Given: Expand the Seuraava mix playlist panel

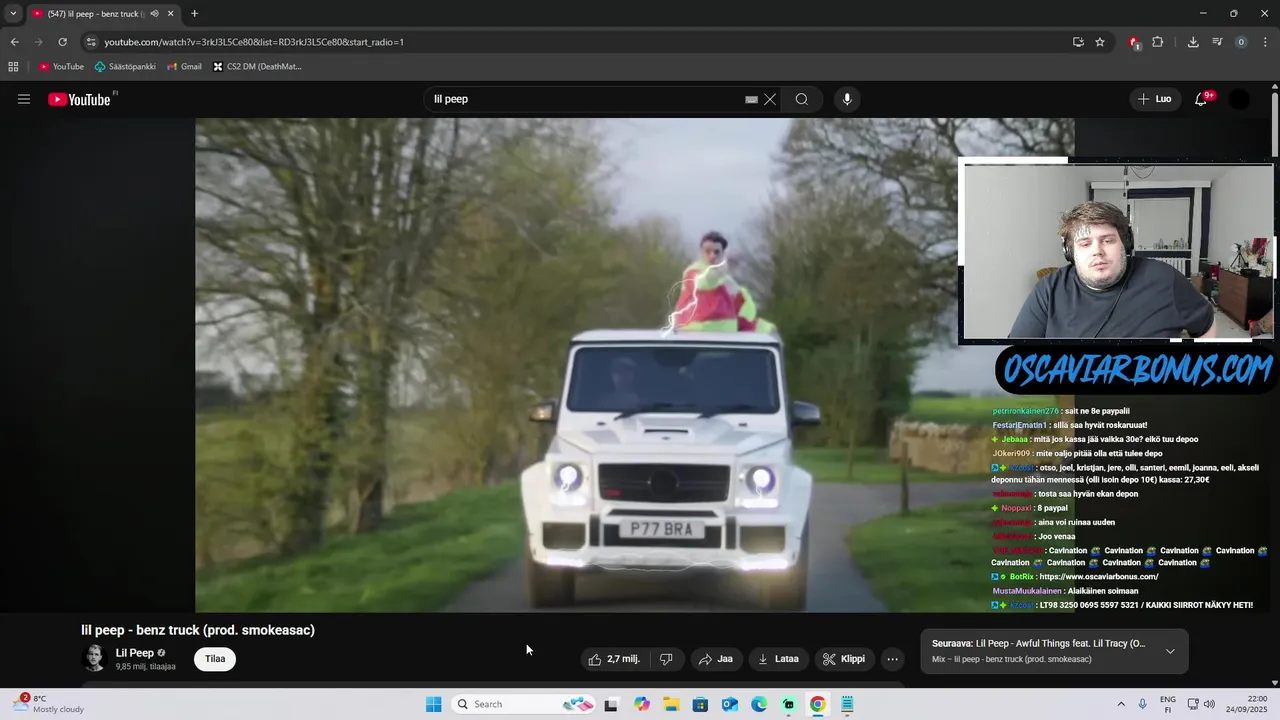Looking at the screenshot, I should point(1170,651).
